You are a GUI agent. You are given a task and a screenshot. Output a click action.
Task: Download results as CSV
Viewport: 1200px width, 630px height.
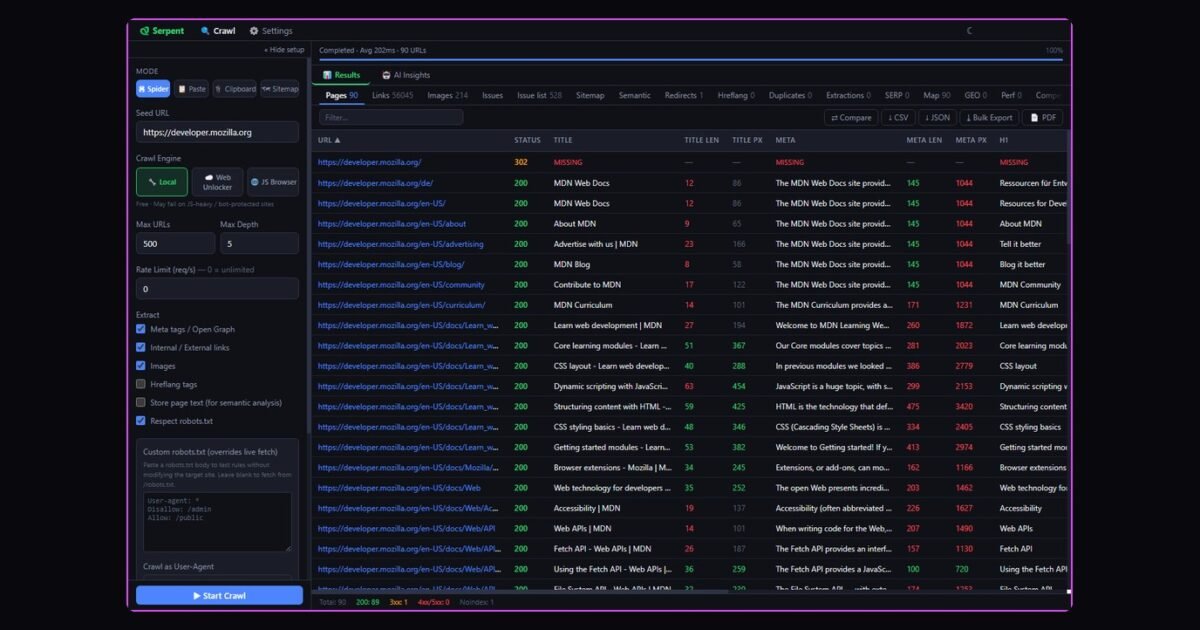point(898,117)
